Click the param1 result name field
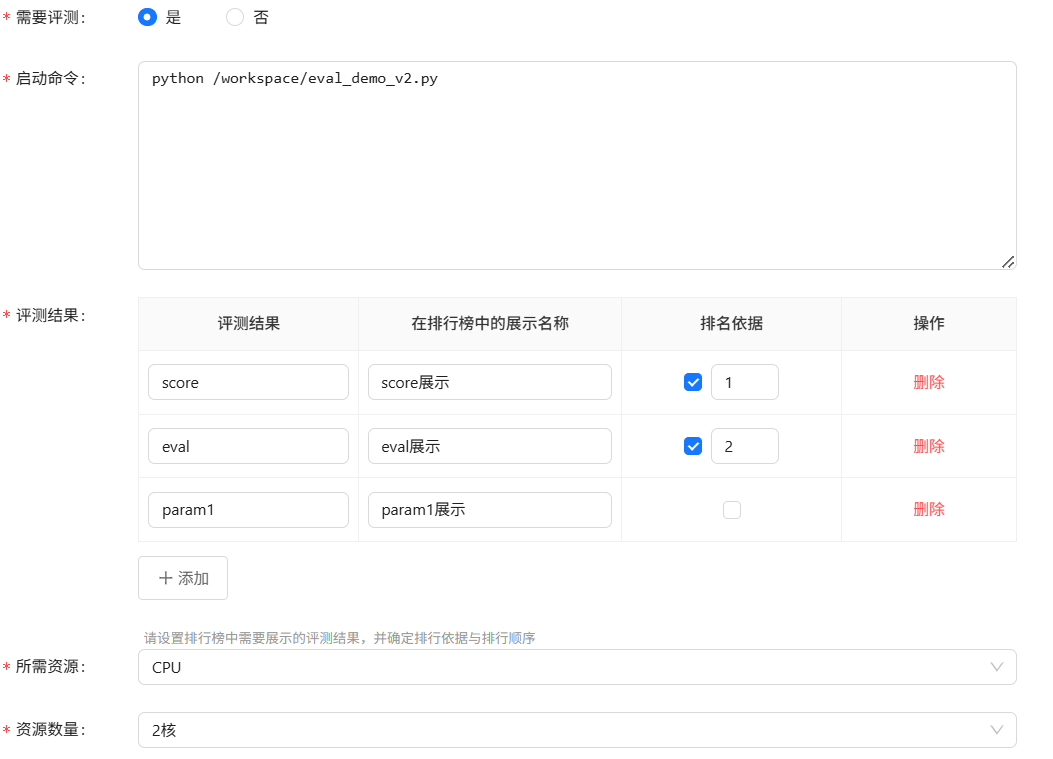Image resolution: width=1053 pixels, height=759 pixels. coord(248,510)
